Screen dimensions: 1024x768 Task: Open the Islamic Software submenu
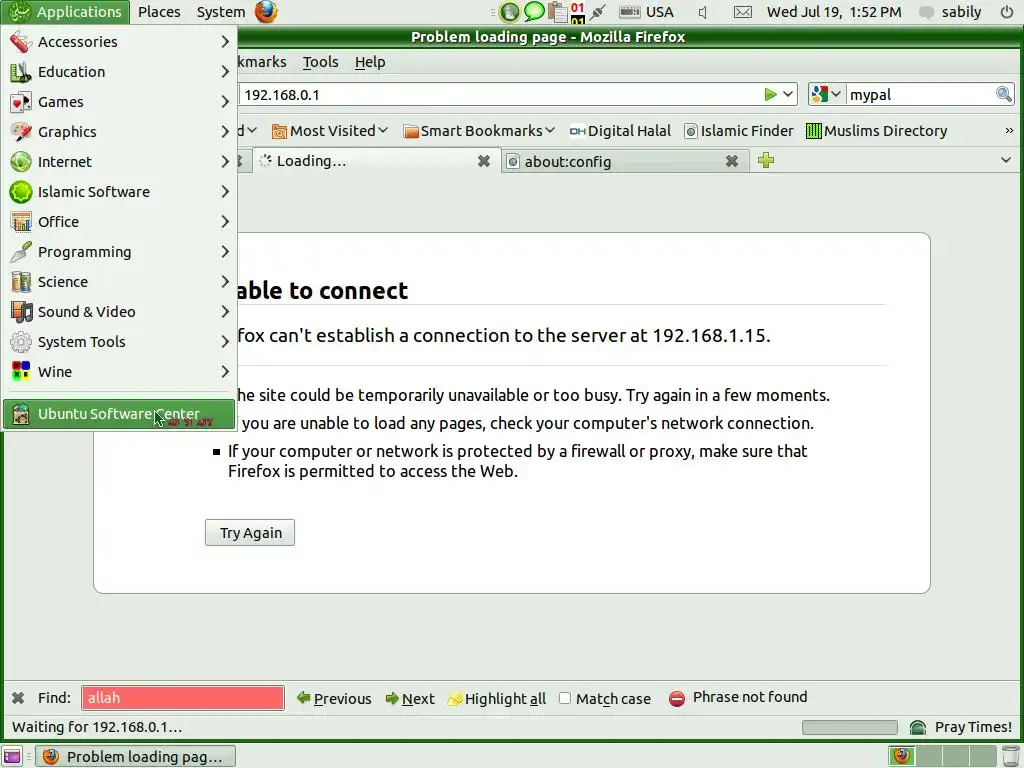click(x=119, y=192)
